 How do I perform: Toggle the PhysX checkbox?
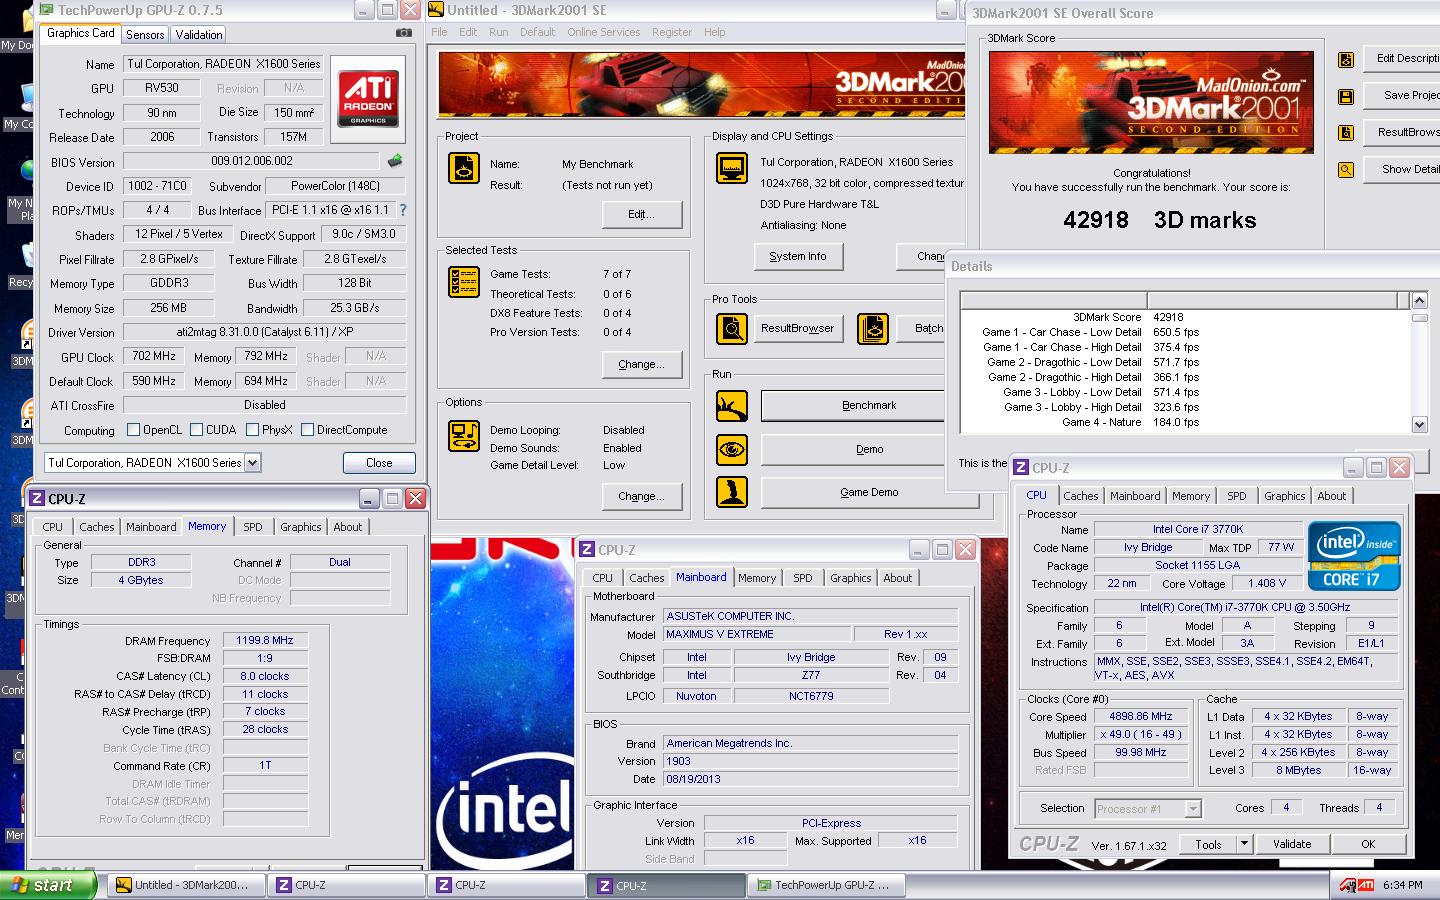(252, 430)
